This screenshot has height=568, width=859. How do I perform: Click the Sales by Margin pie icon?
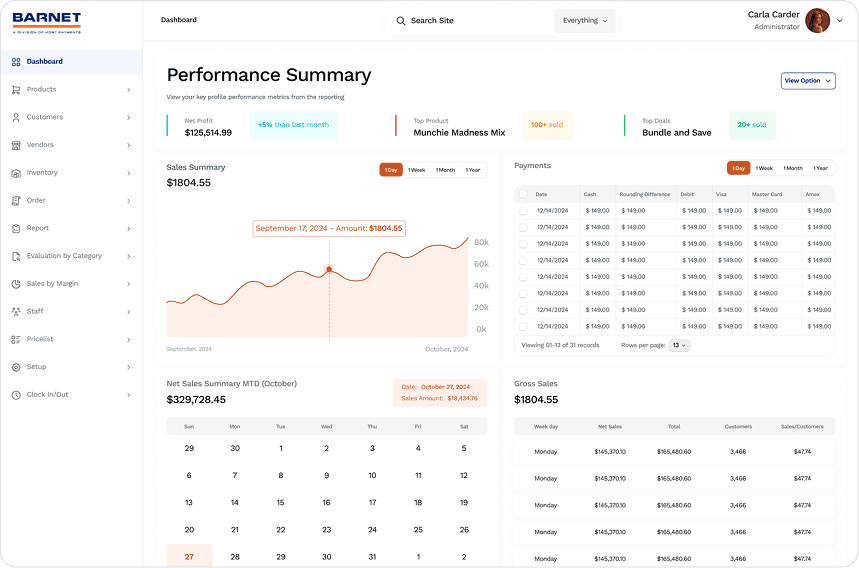[x=16, y=284]
